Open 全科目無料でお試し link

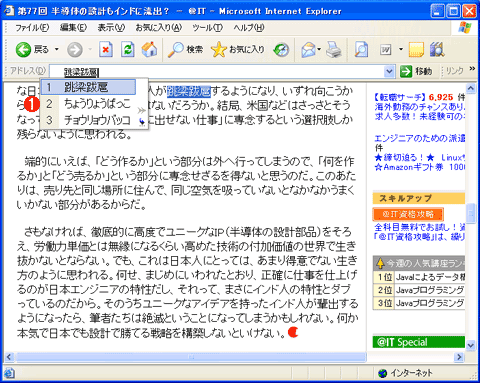click(x=419, y=227)
